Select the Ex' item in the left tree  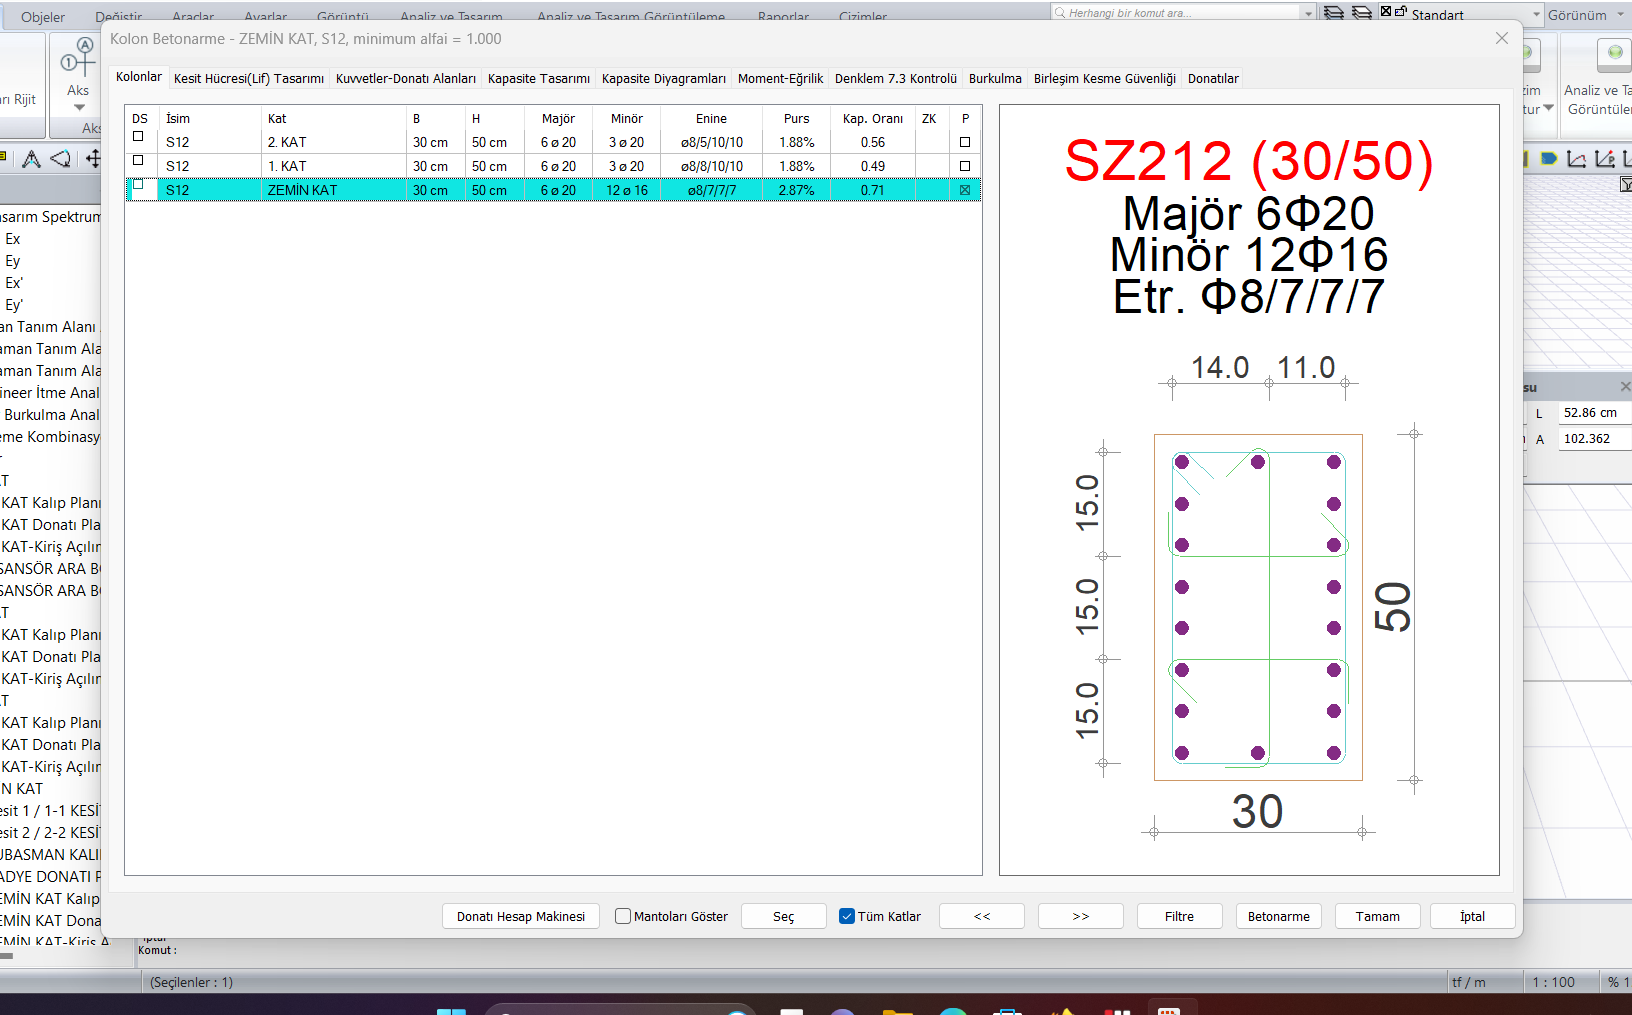[x=14, y=283]
